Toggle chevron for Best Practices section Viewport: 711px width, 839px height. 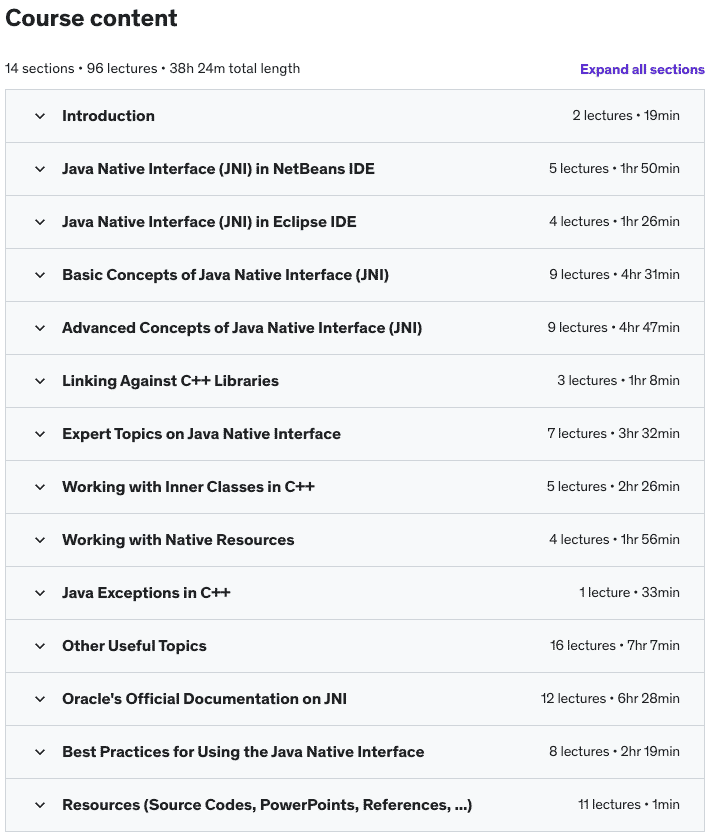coord(40,752)
